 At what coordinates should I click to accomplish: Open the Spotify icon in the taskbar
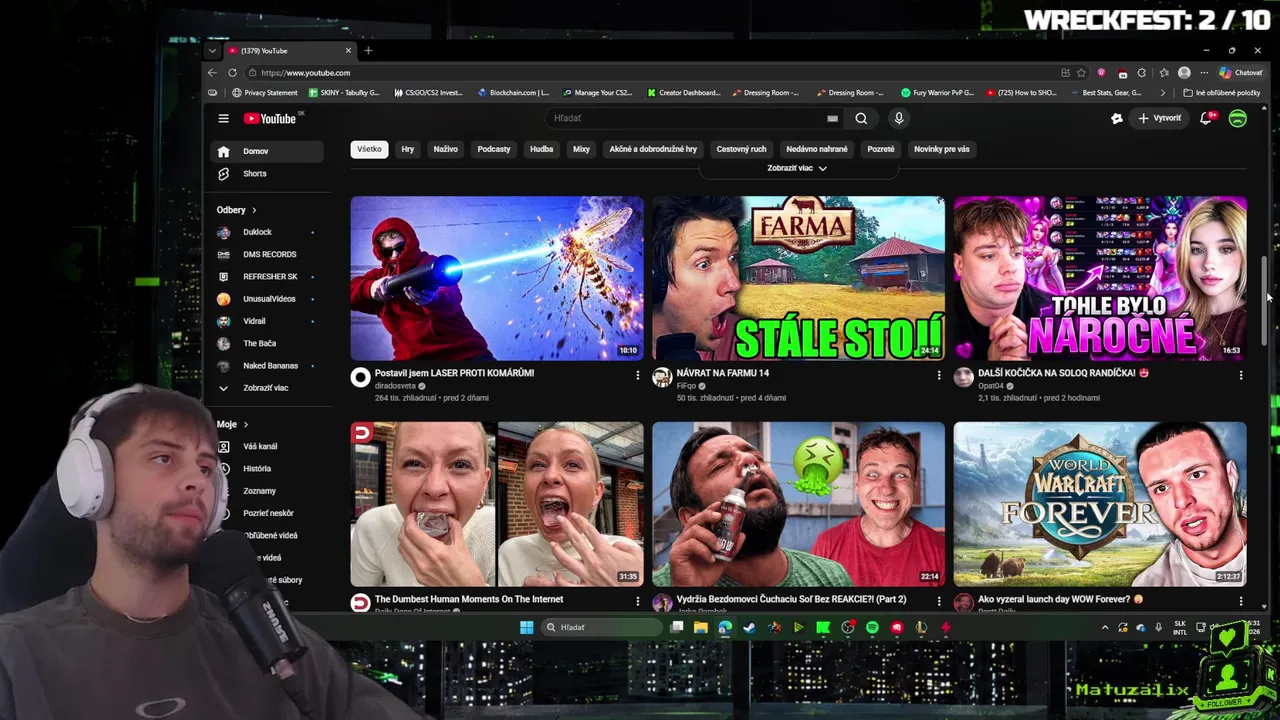872,628
